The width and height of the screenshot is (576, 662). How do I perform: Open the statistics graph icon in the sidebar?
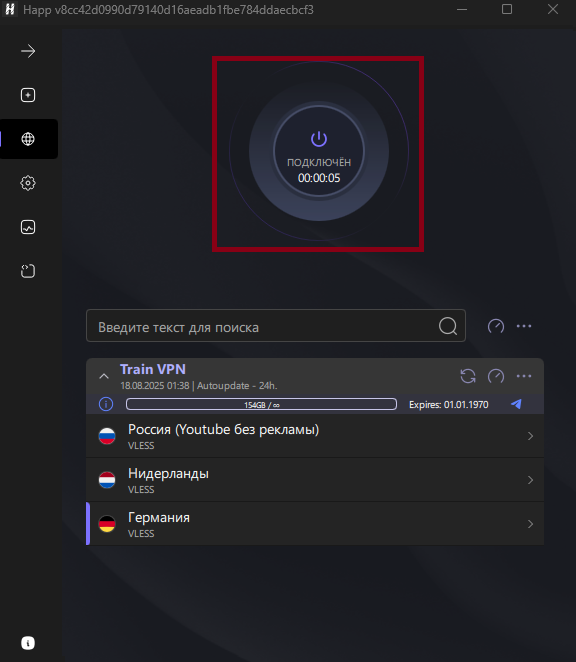pos(28,227)
